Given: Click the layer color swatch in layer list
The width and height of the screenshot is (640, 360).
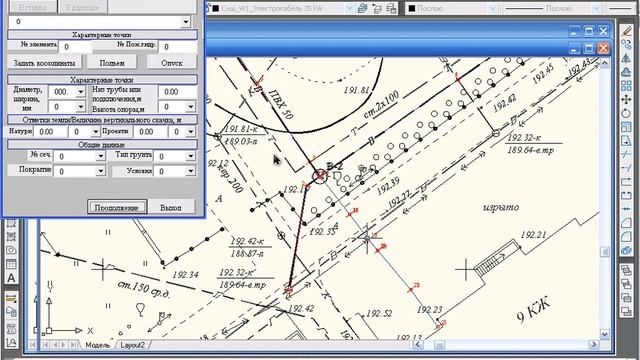Looking at the screenshot, I should [x=216, y=8].
